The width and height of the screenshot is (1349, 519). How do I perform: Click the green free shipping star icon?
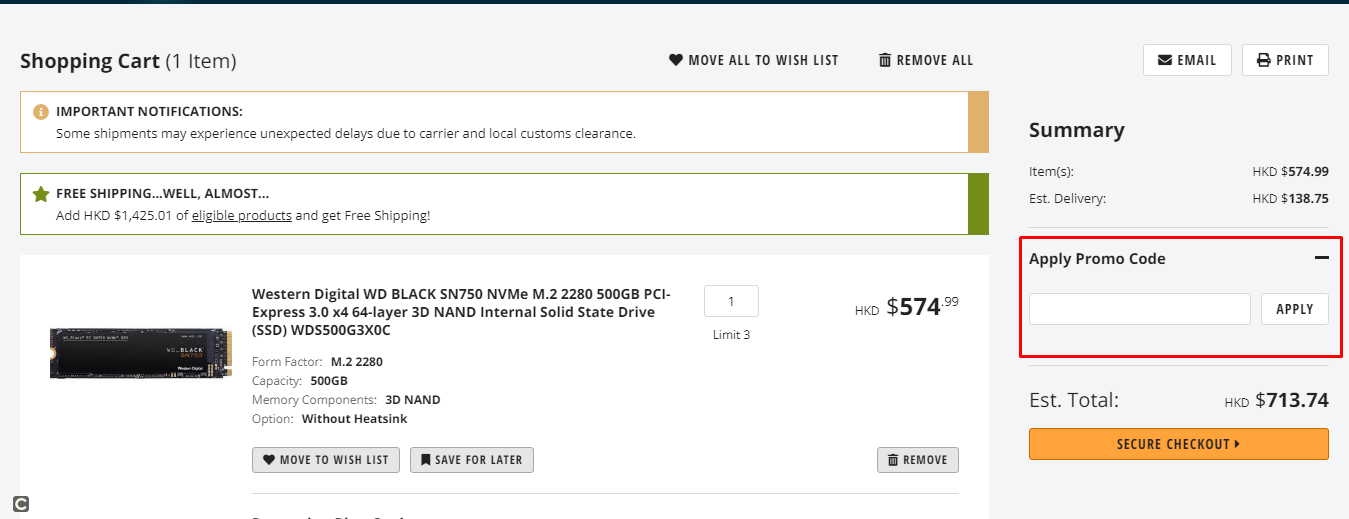(x=41, y=194)
